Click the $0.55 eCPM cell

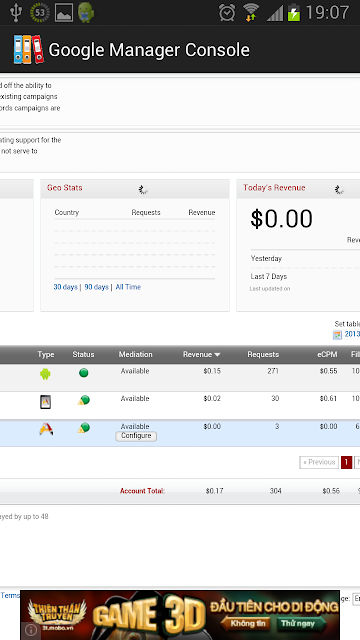click(x=329, y=371)
